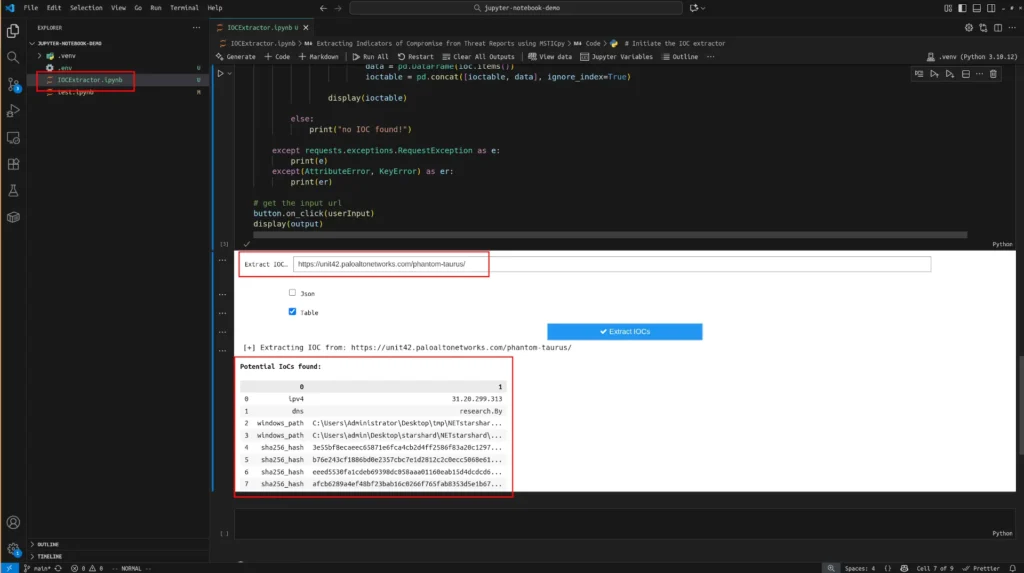Image resolution: width=1024 pixels, height=573 pixels.
Task: Click the Customize Layout icon
Action: 948,8
